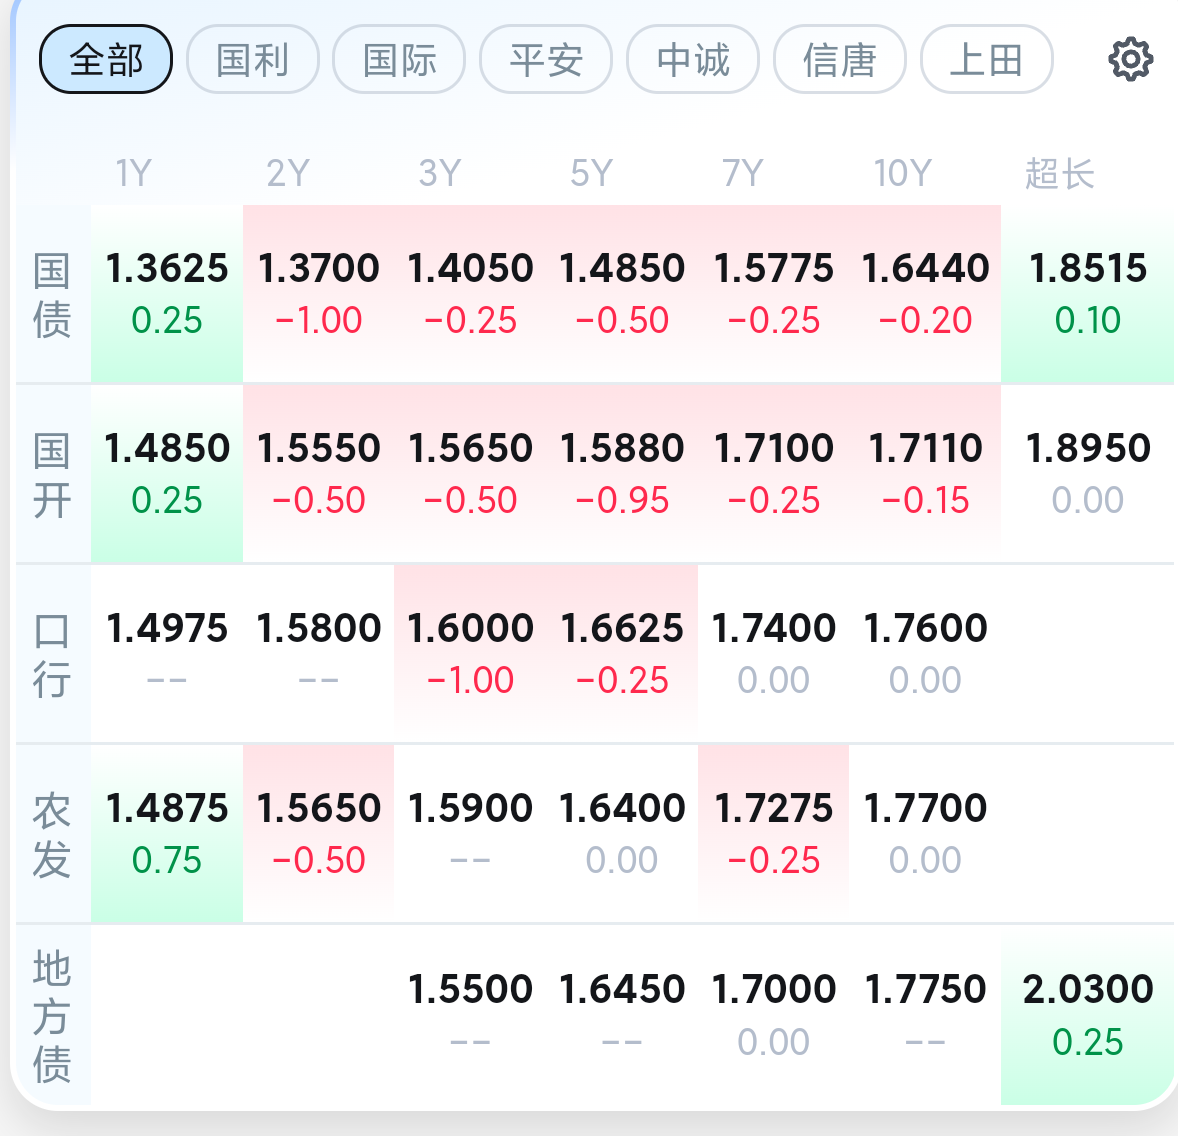Open the 信唐 tab

(x=839, y=59)
